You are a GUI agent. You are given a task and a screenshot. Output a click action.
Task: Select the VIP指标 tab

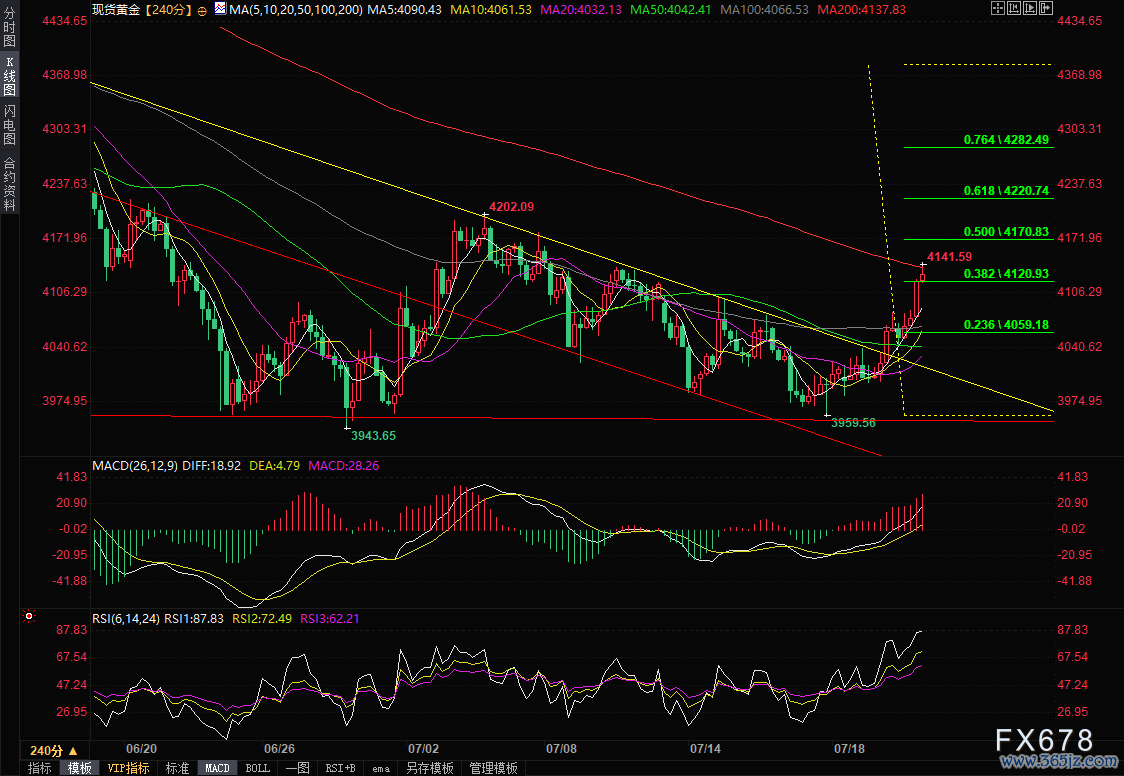[x=128, y=768]
